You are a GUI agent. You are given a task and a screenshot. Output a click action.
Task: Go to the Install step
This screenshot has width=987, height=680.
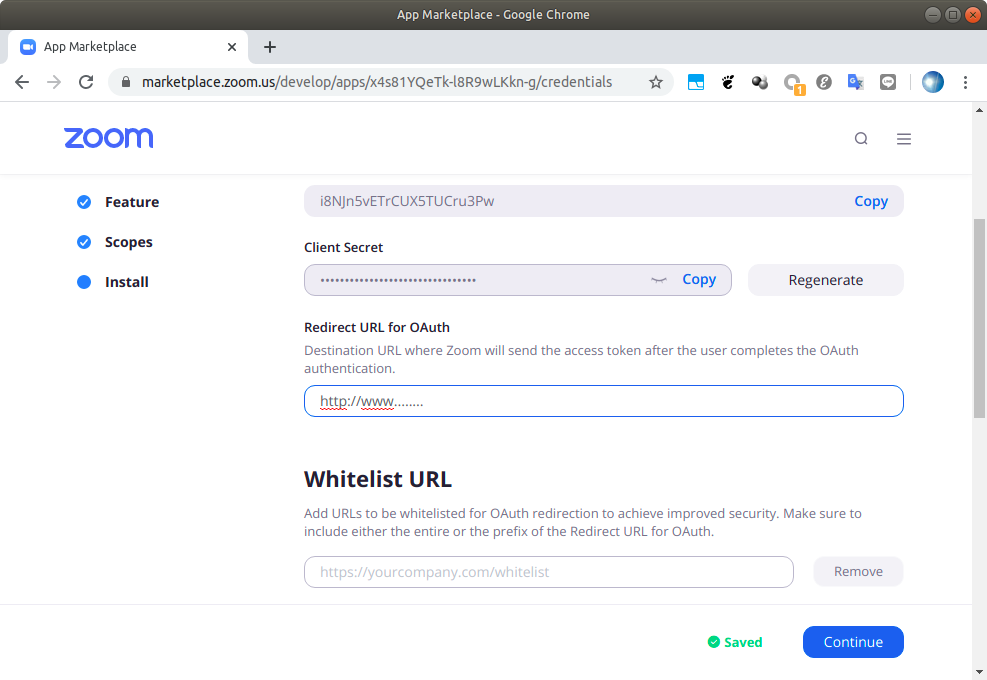point(127,282)
